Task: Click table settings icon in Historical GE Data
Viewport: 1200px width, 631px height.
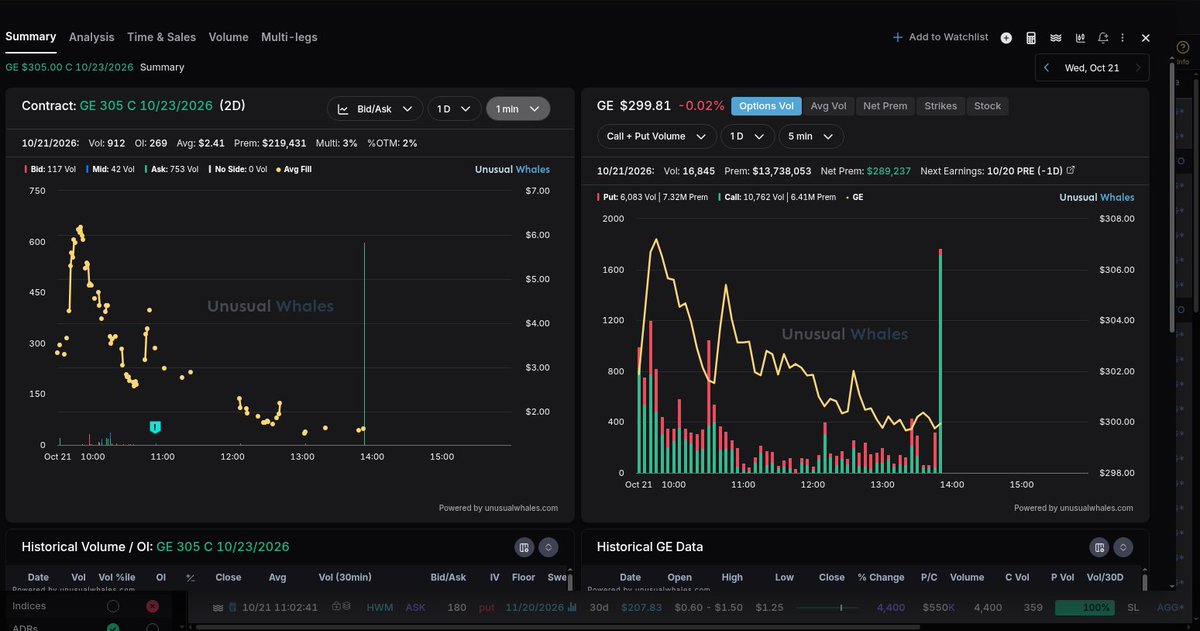Action: (1099, 547)
